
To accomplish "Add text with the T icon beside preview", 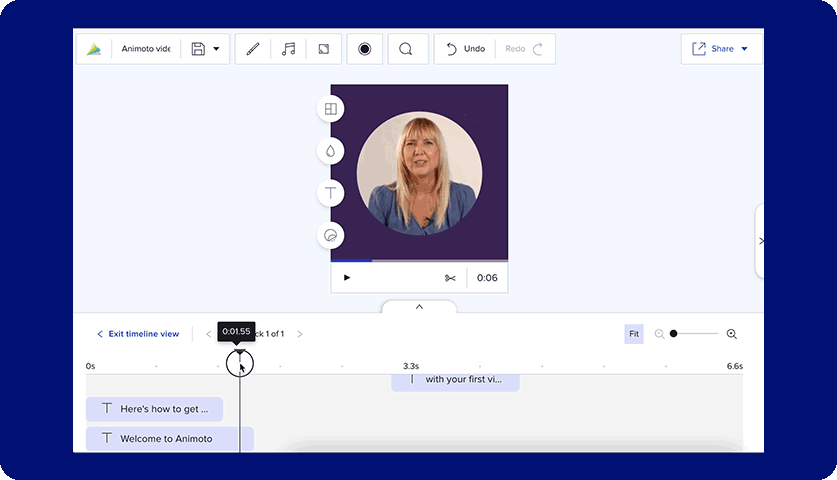I will pyautogui.click(x=330, y=193).
